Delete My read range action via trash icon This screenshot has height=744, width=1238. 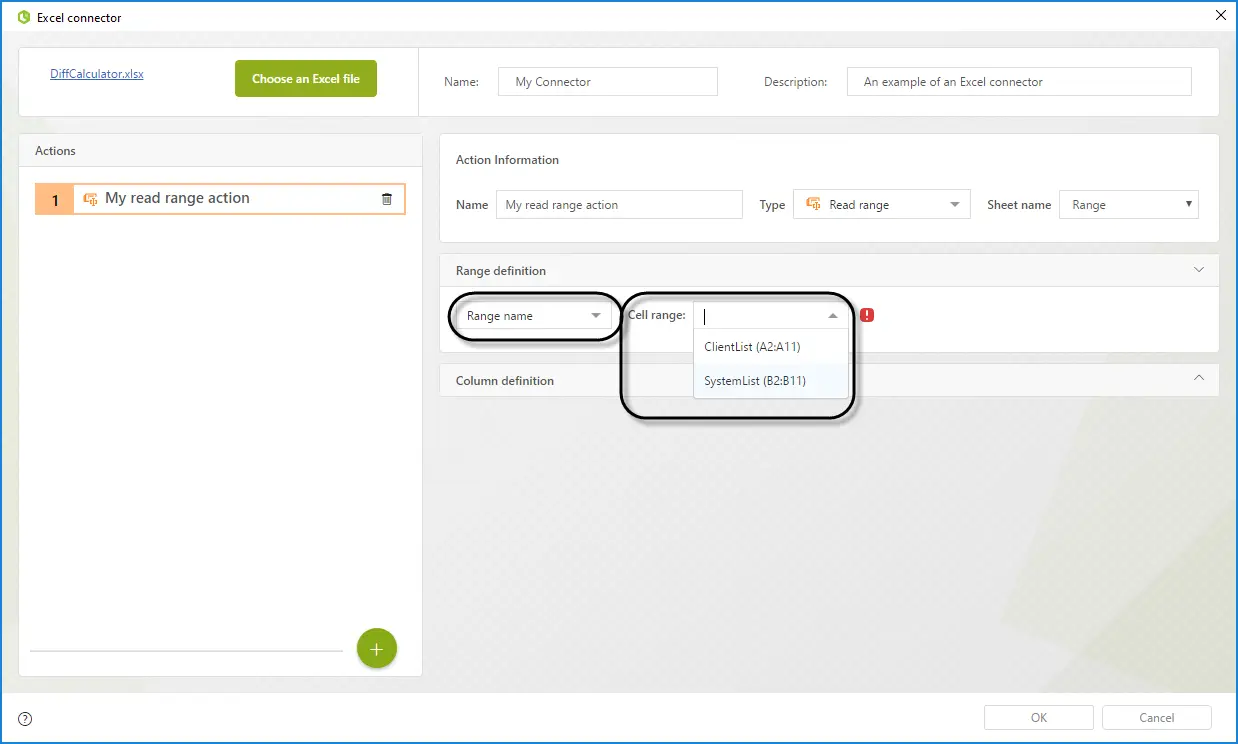click(x=387, y=199)
